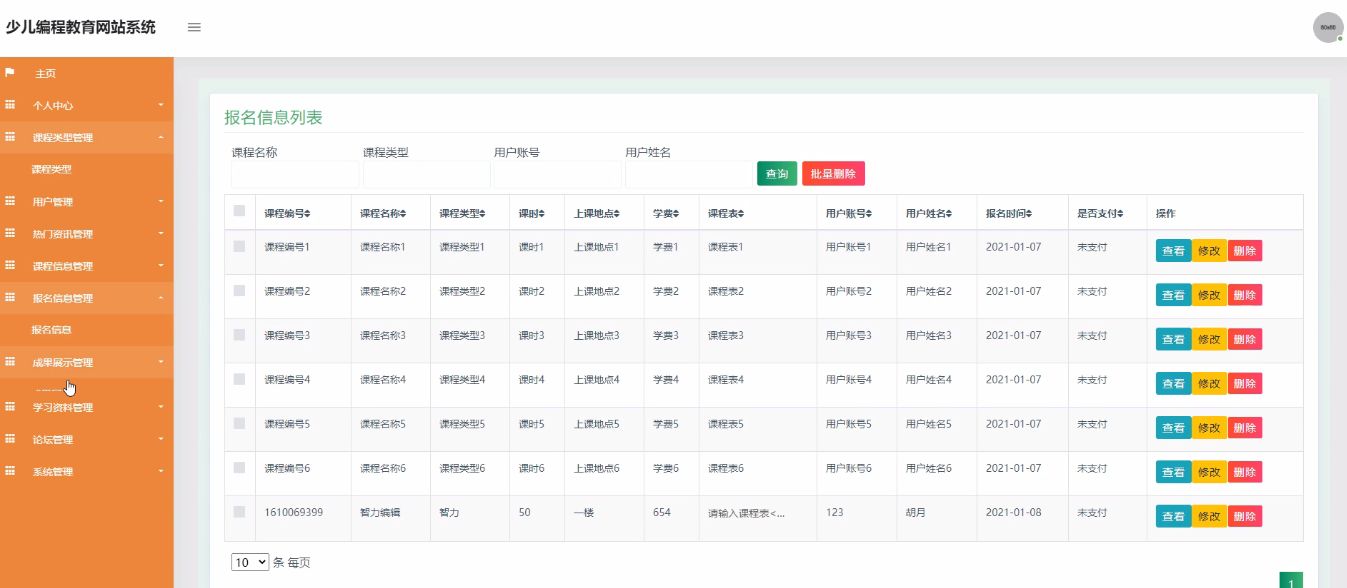The height and width of the screenshot is (588, 1347).
Task: Open the 报名信息 submenu item
Action: (51, 329)
